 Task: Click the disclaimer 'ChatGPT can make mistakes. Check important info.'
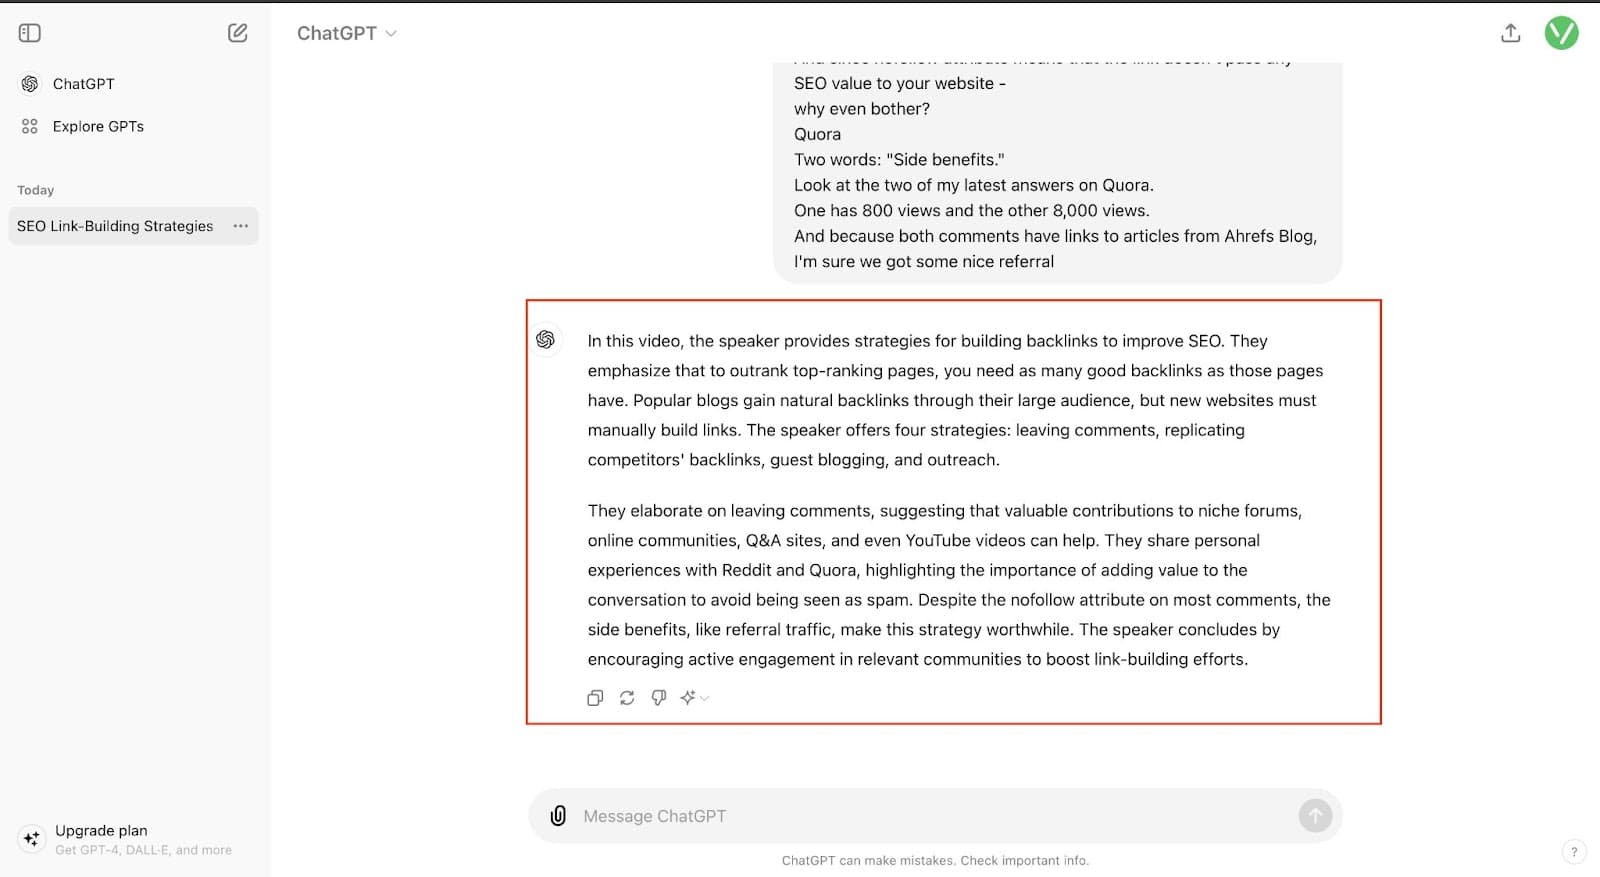pos(935,860)
